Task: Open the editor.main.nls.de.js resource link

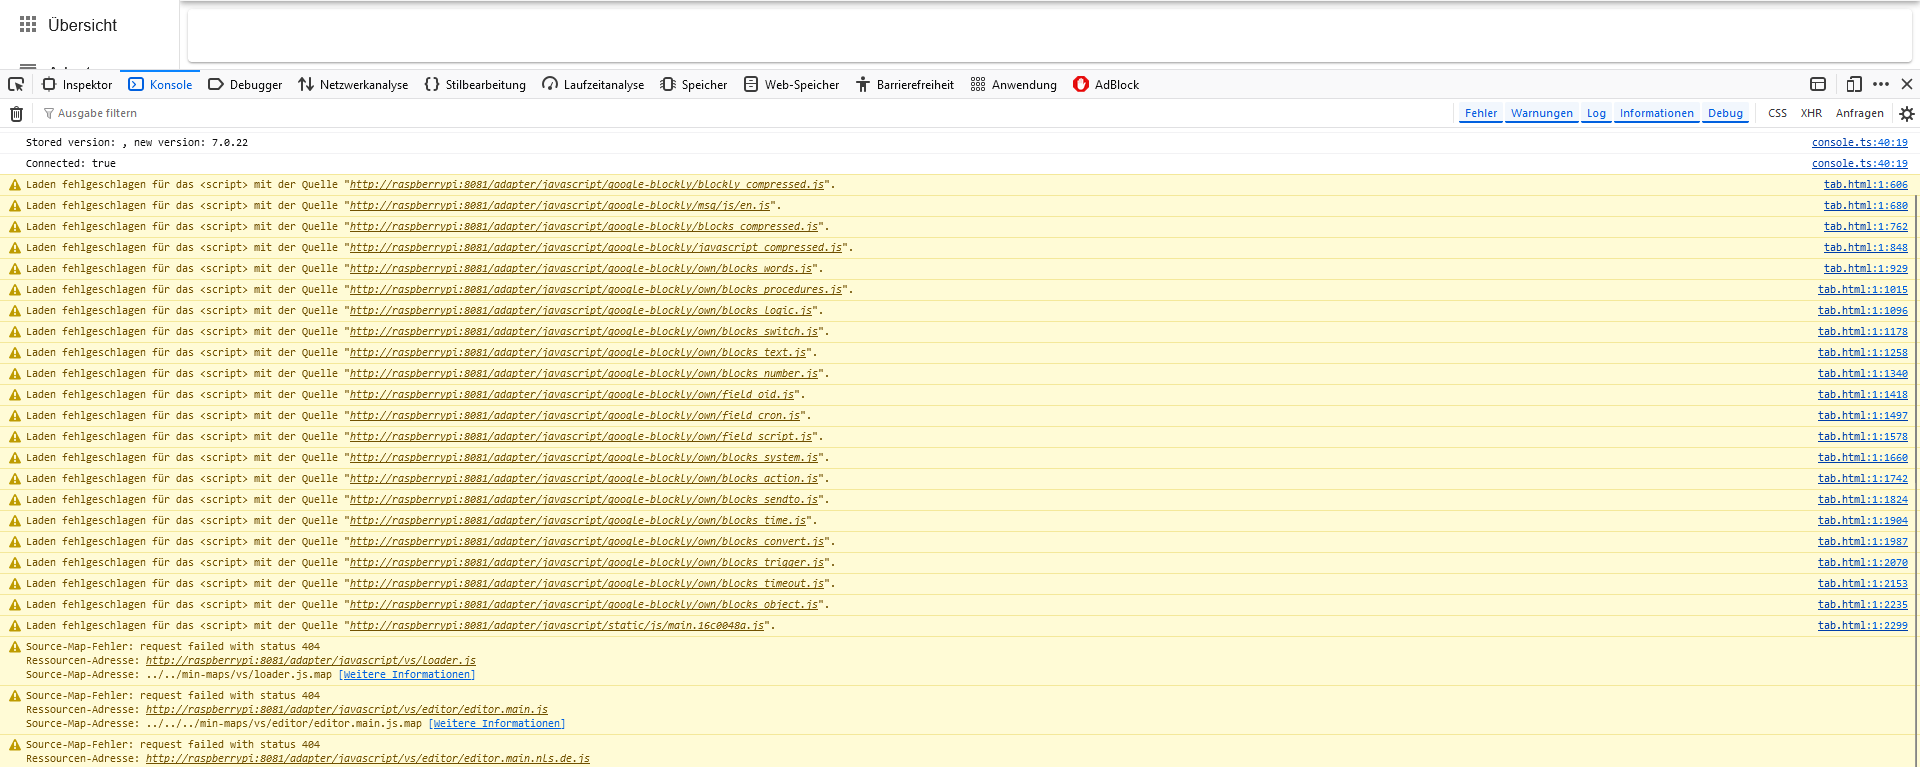Action: [x=368, y=759]
